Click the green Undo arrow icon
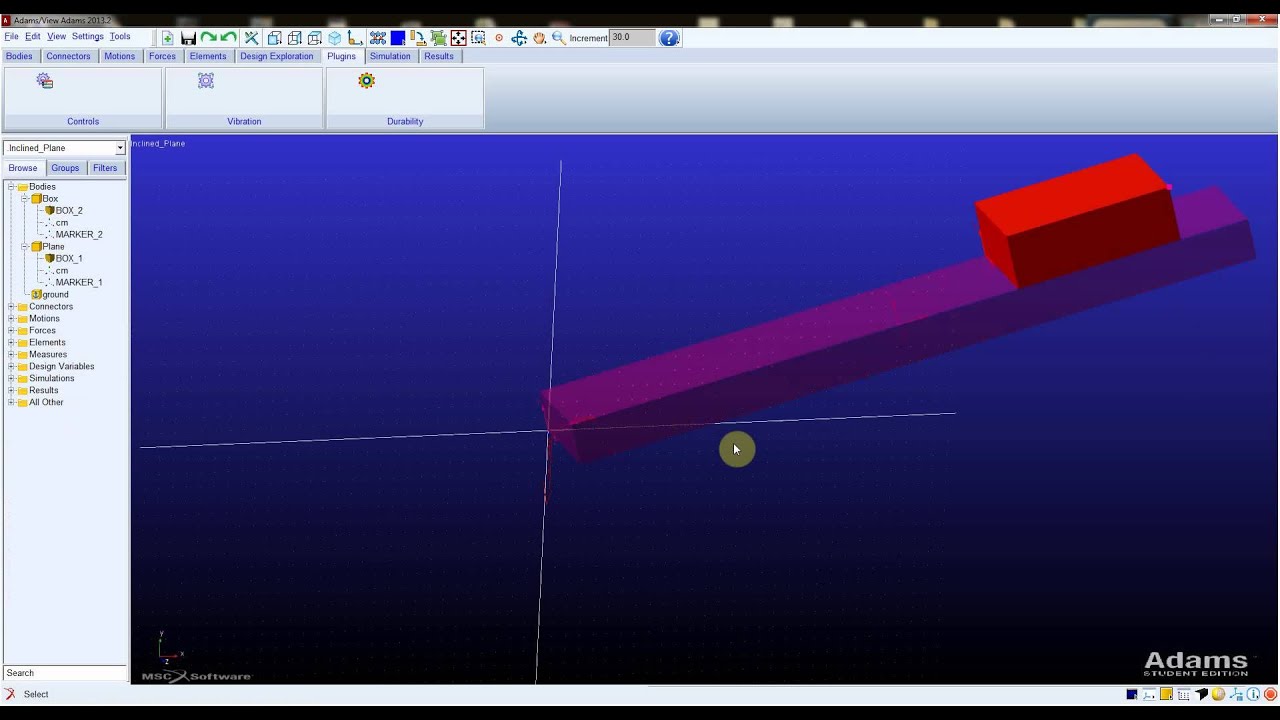1280x720 pixels. [x=228, y=38]
